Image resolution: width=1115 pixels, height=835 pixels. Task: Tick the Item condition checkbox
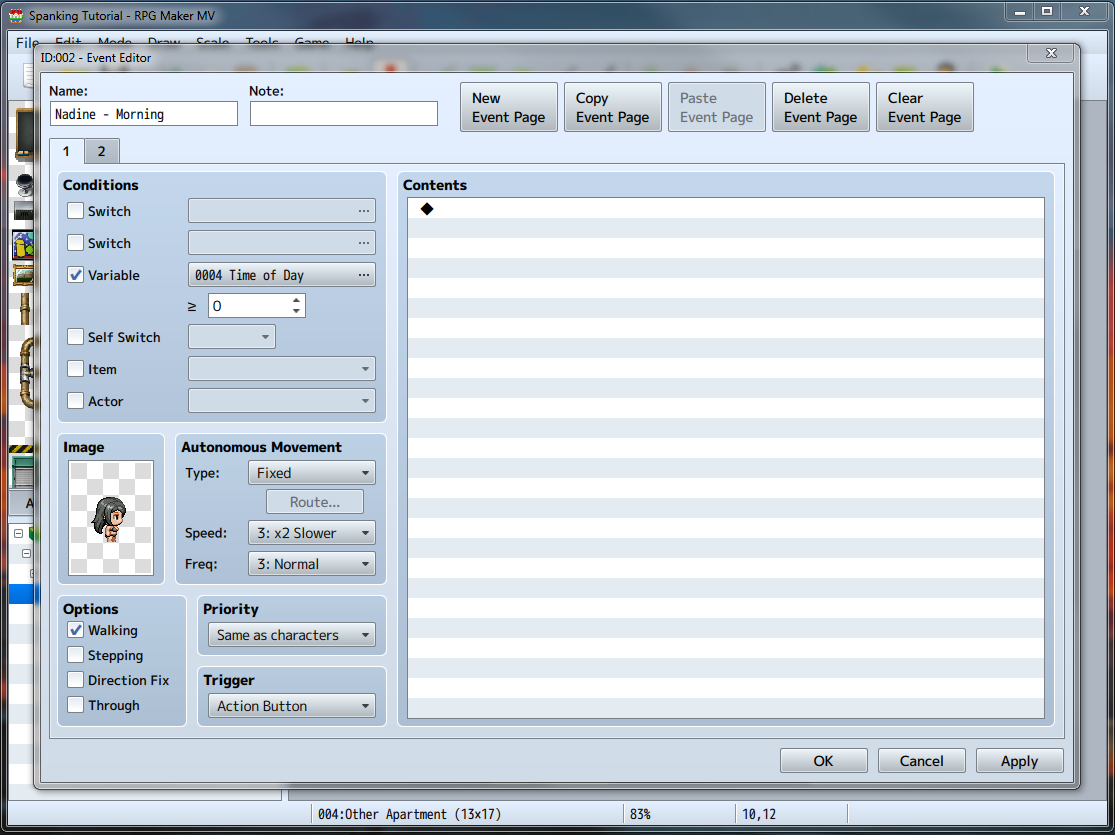coord(75,368)
